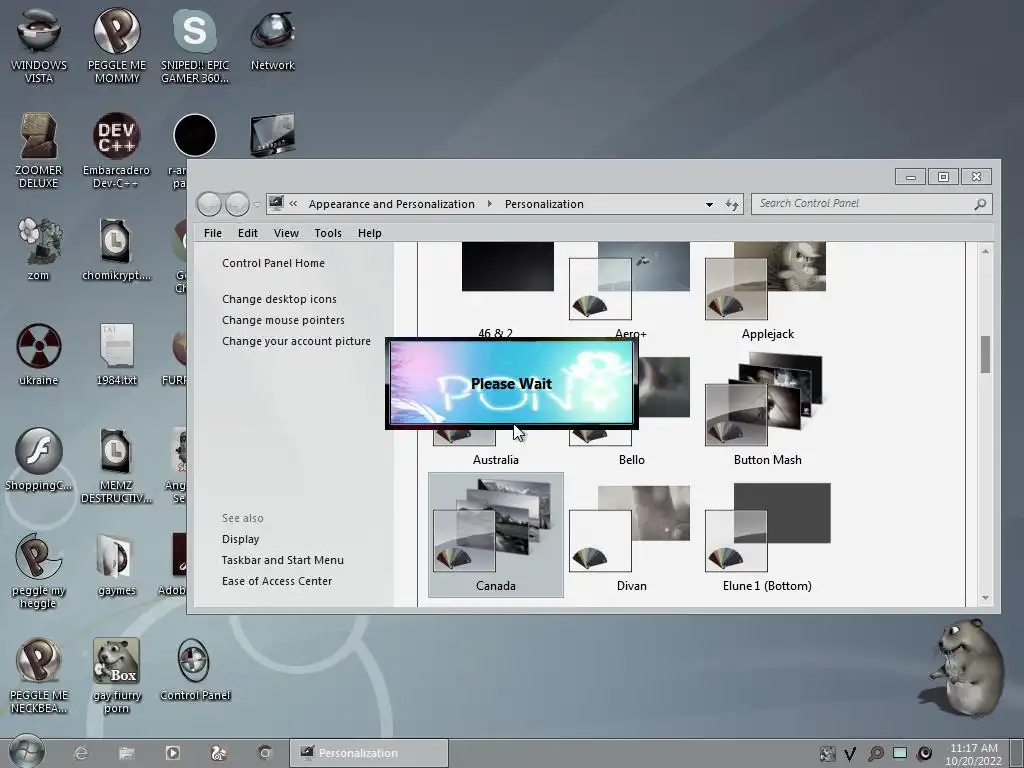This screenshot has height=768, width=1024.
Task: Click Change mouse pointers link
Action: (x=283, y=320)
